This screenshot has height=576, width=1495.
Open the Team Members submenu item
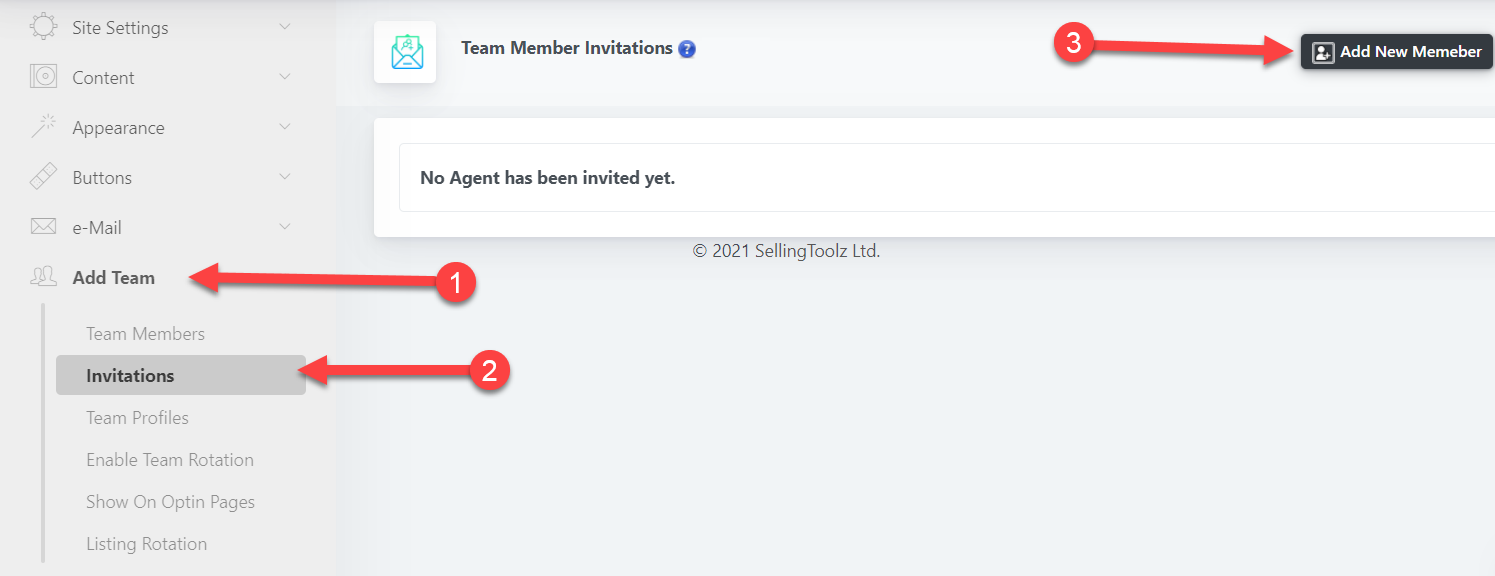point(145,334)
